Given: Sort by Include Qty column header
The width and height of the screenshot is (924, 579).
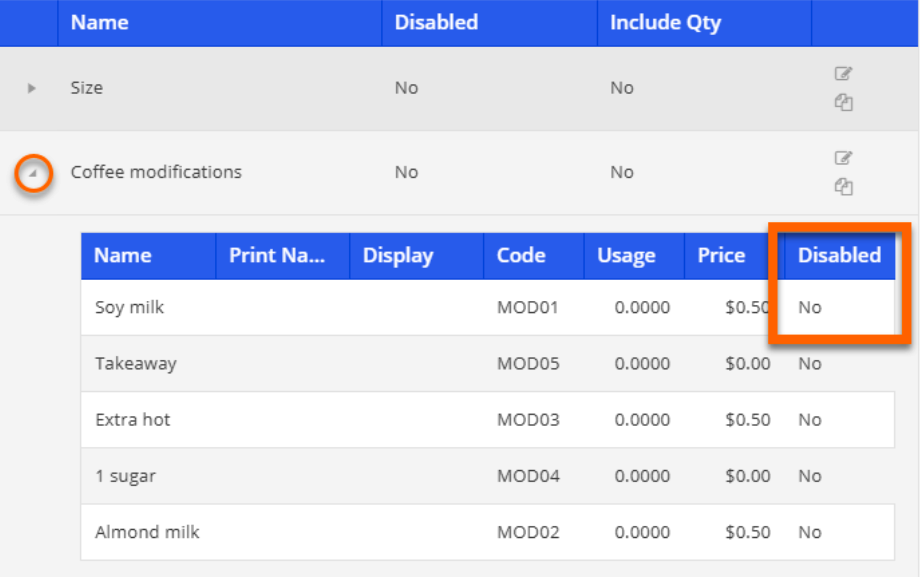Looking at the screenshot, I should (x=665, y=22).
